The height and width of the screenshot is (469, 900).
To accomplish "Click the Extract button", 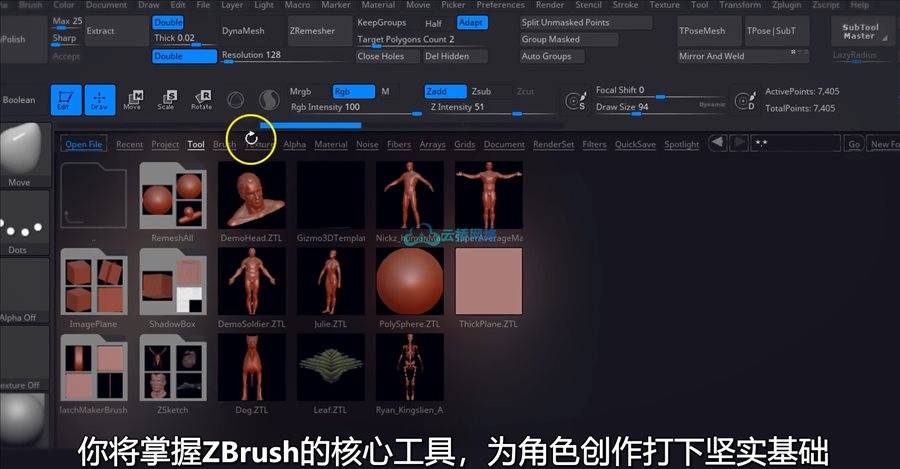I will pyautogui.click(x=117, y=31).
